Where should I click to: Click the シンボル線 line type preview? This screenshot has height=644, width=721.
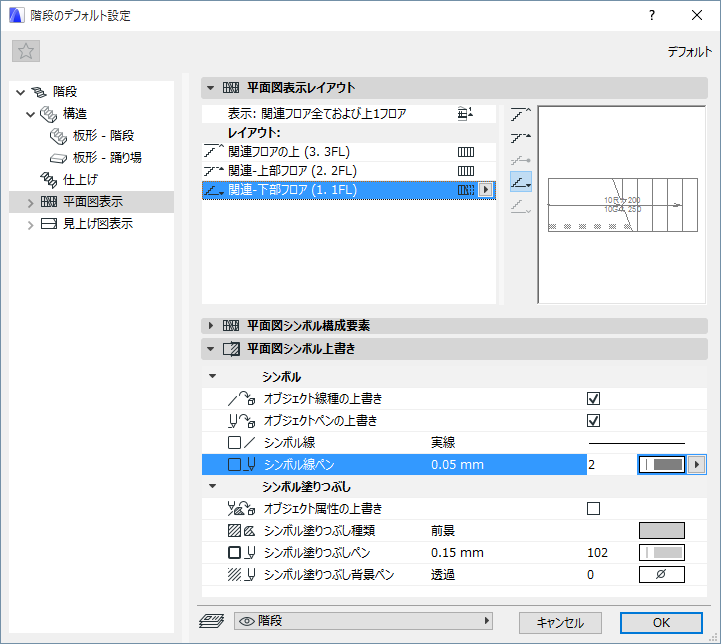click(637, 443)
